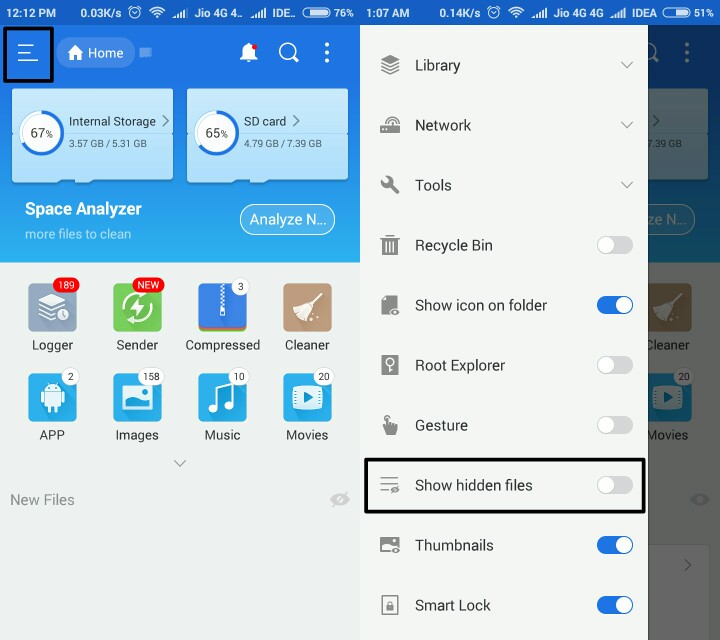Tap 'more files to clean' text
The width and height of the screenshot is (720, 640).
click(x=78, y=234)
